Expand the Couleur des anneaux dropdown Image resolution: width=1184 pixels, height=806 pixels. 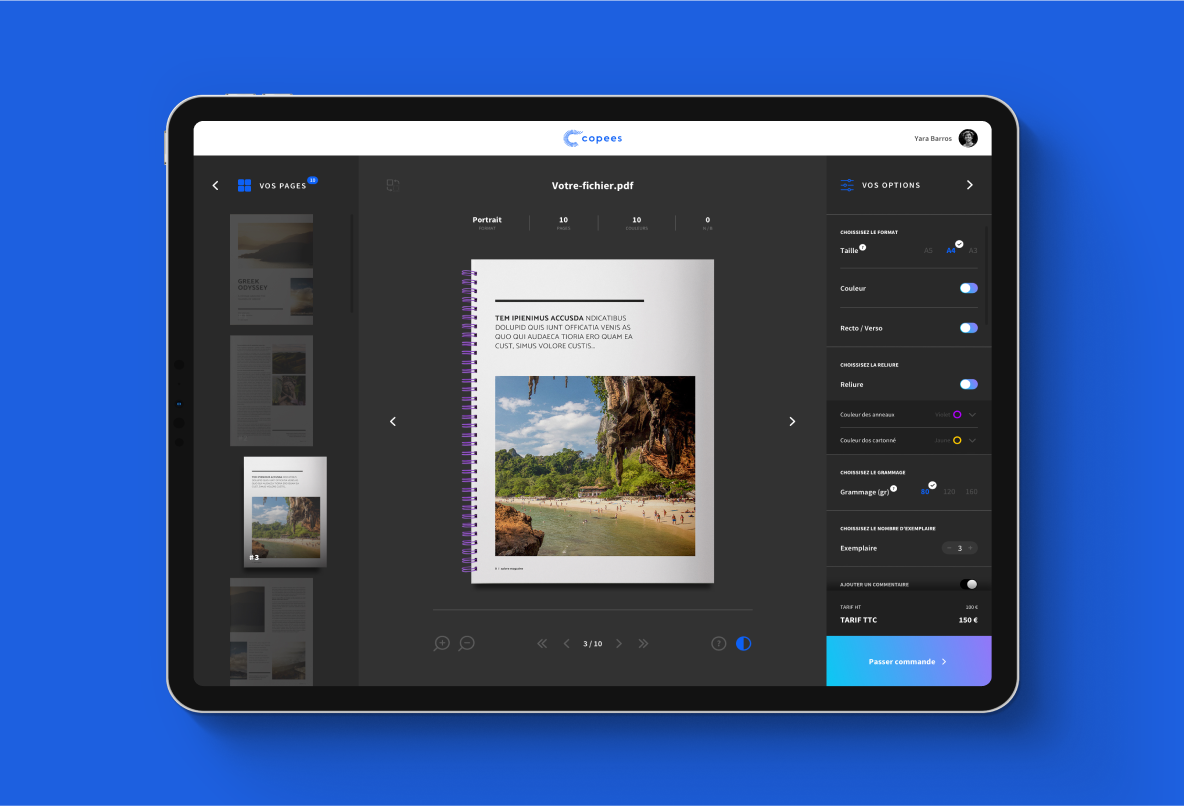(x=972, y=414)
